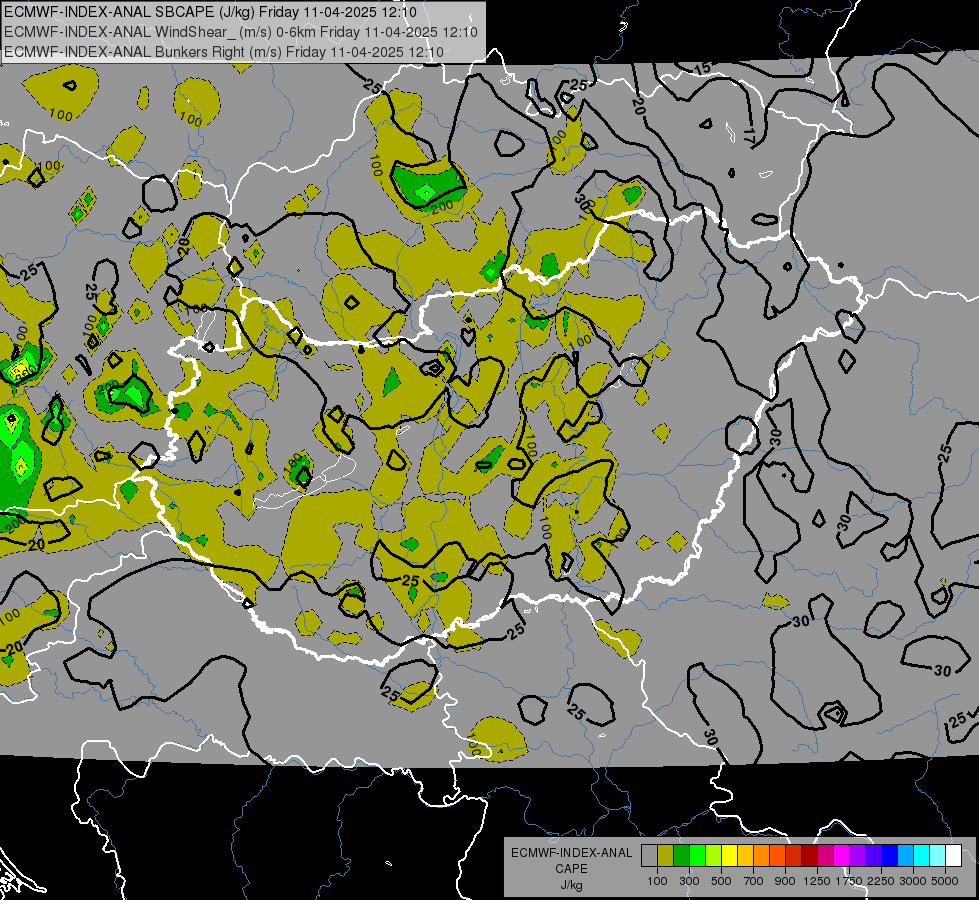Click the WindShear 0-6km header line
The image size is (979, 900).
(x=241, y=32)
